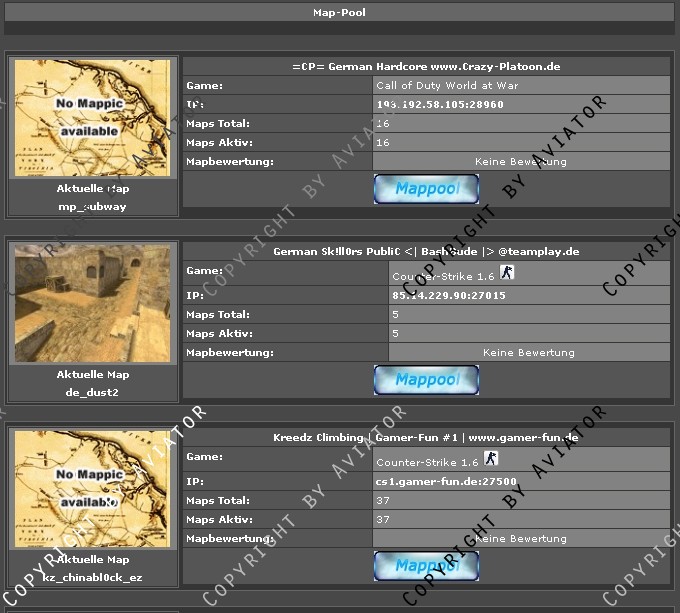Click Maps Total value 16 for =CP= server
This screenshot has width=680, height=613.
[383, 124]
